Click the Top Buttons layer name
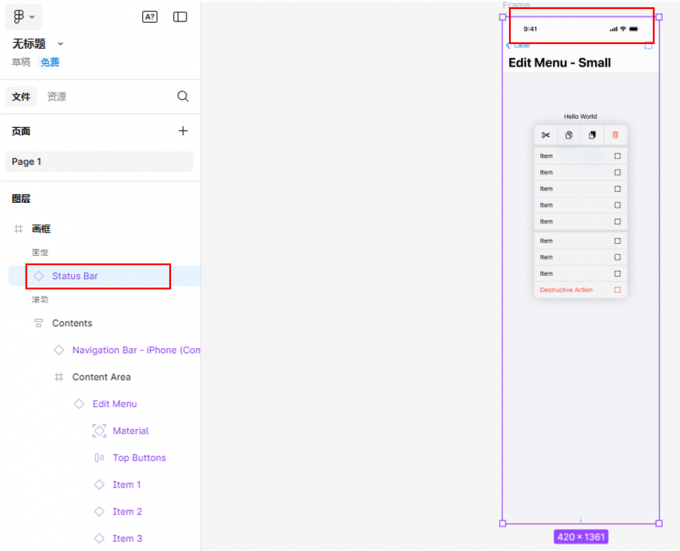 139,457
